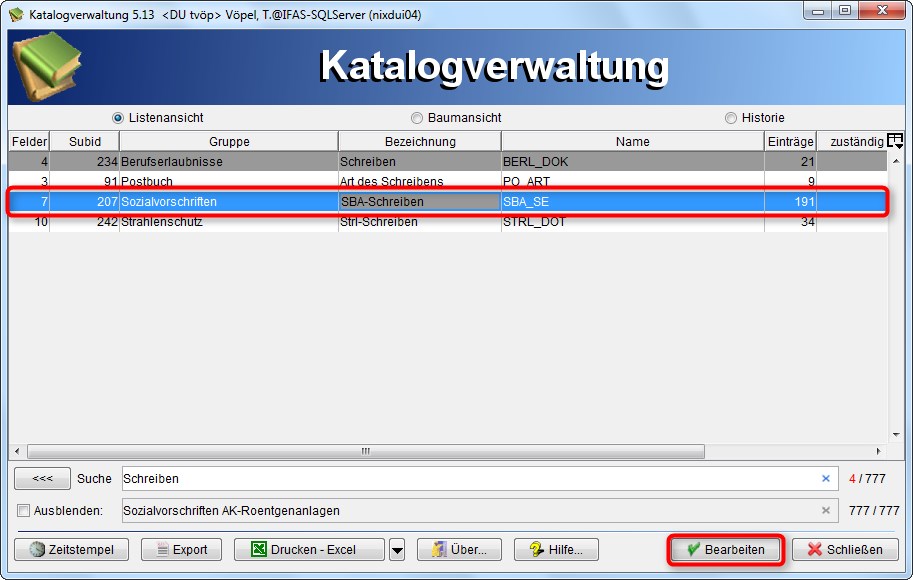Screen dimensions: 913x580
Task: Sort by the Bezeichnung column header
Action: [420, 142]
